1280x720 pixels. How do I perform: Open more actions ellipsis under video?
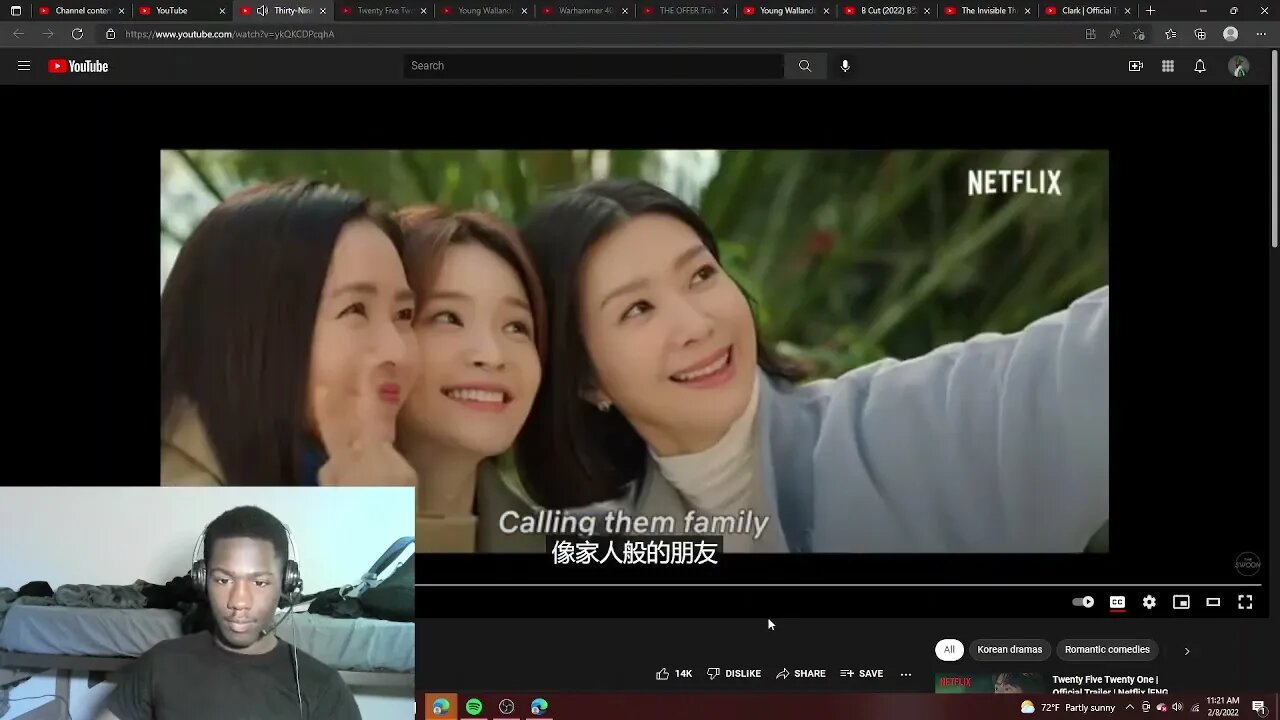[x=906, y=674]
